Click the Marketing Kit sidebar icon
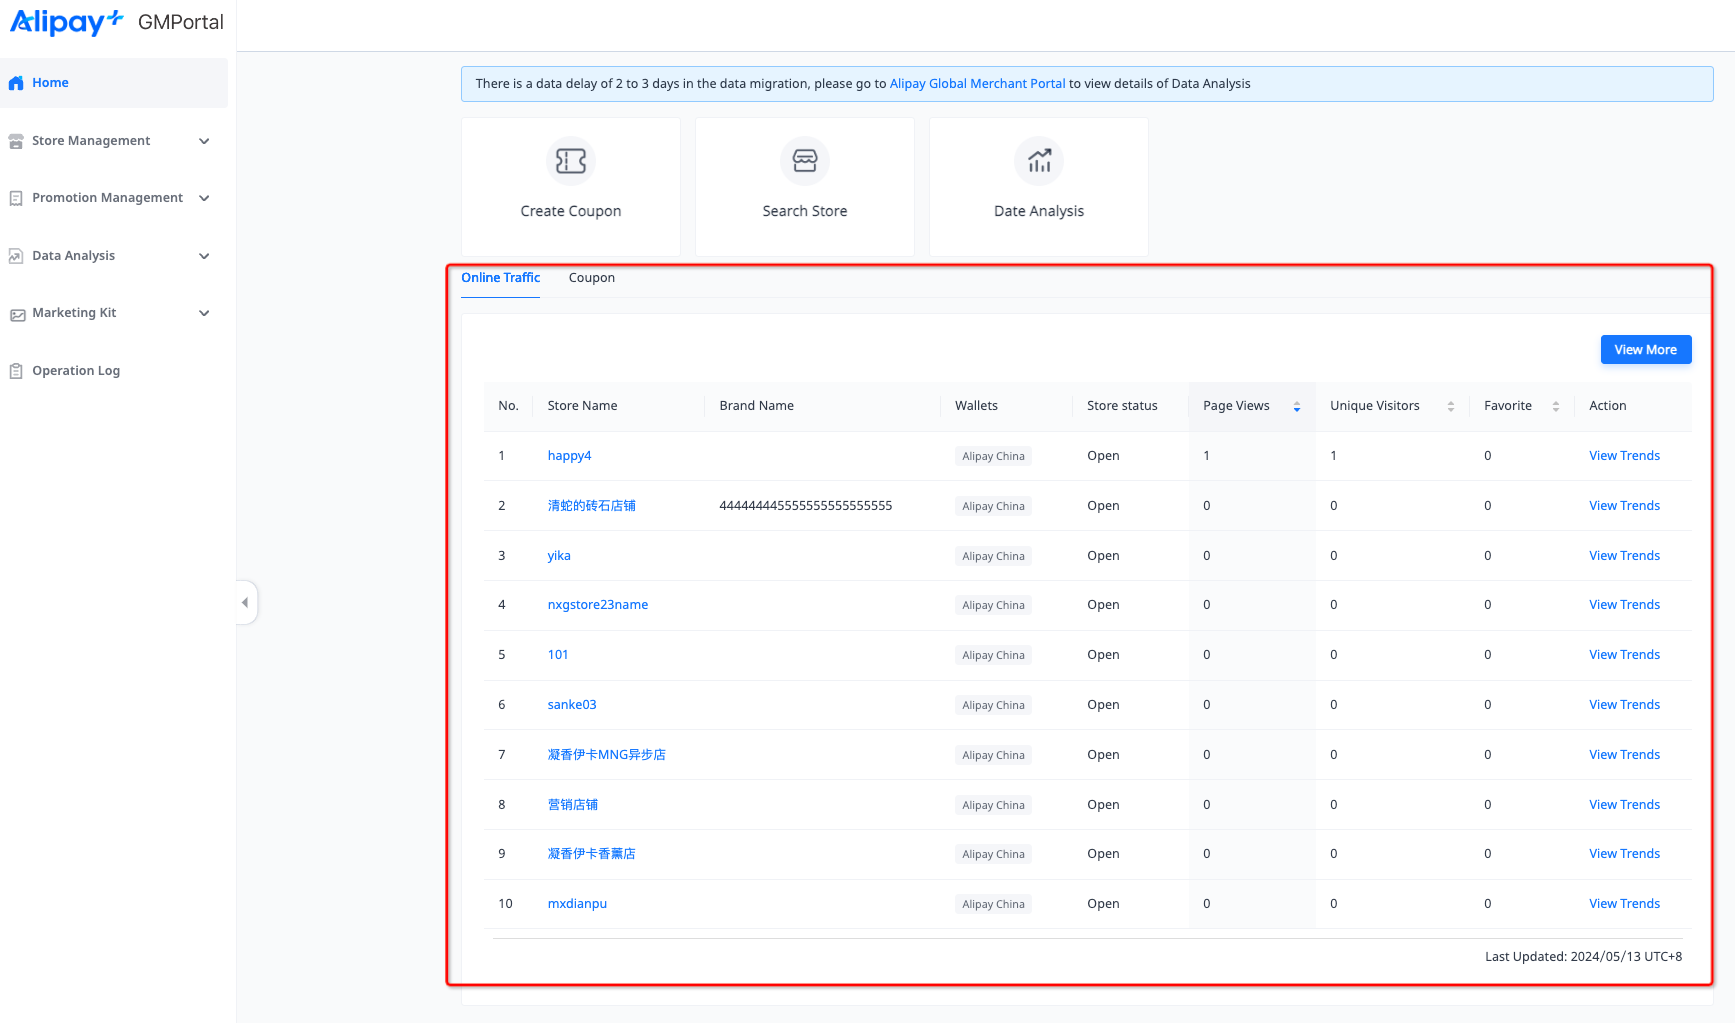This screenshot has height=1023, width=1735. click(16, 314)
